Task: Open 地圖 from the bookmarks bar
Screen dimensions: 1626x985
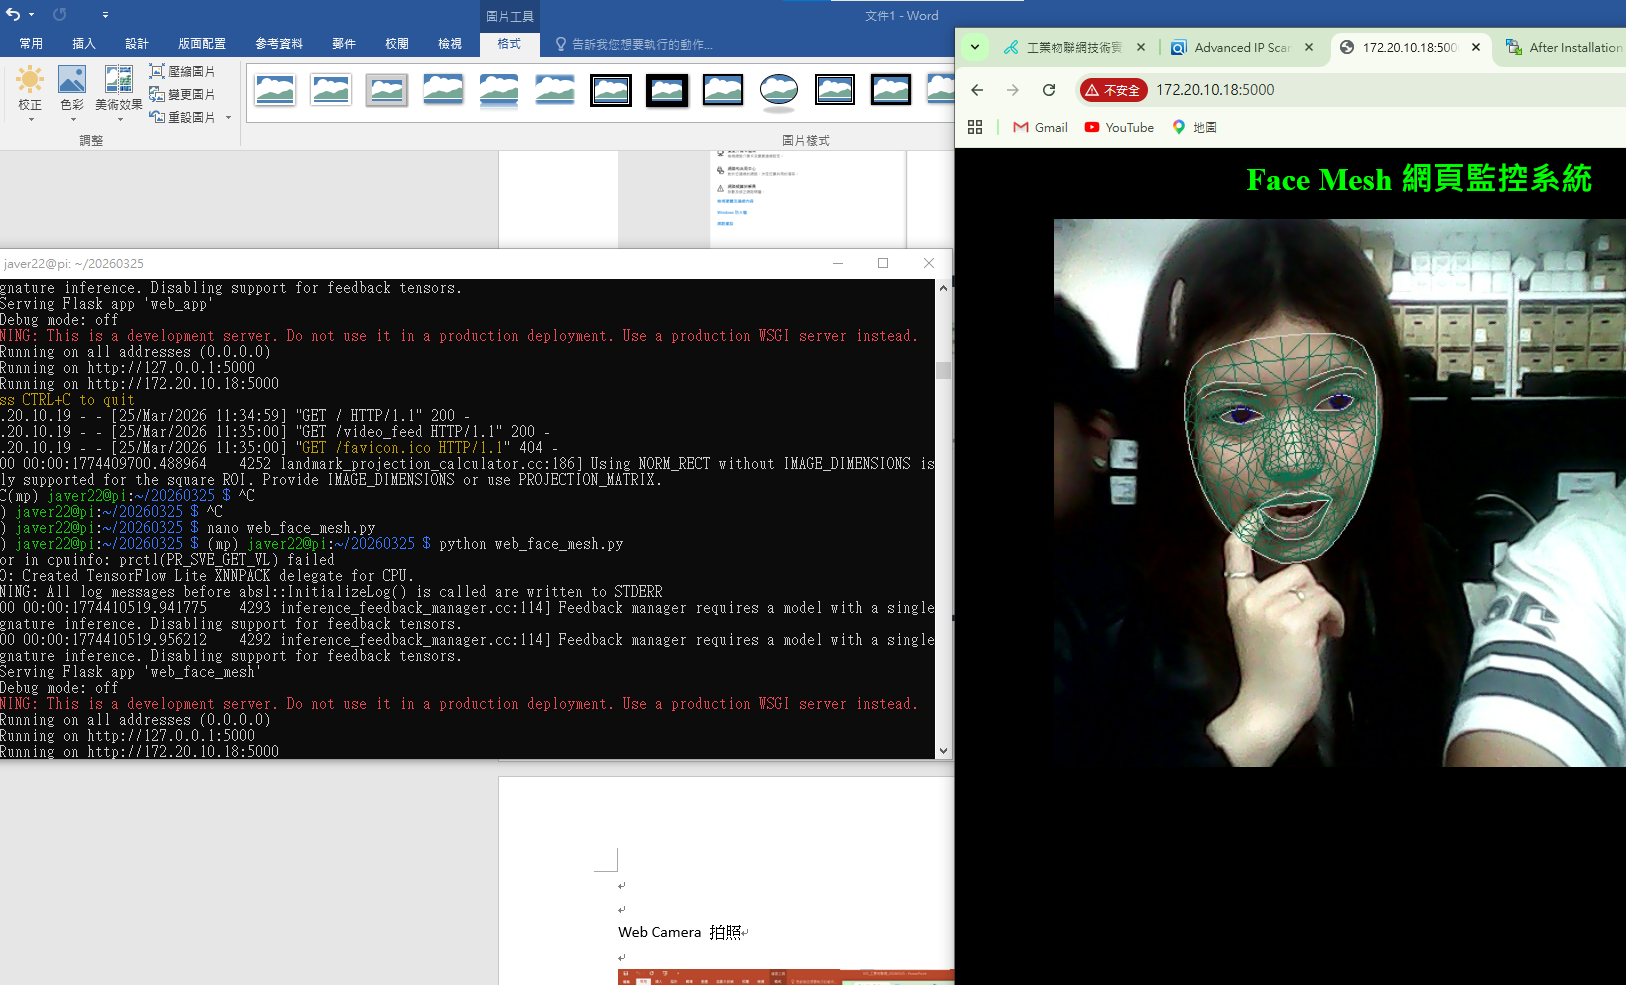Action: (x=1194, y=127)
